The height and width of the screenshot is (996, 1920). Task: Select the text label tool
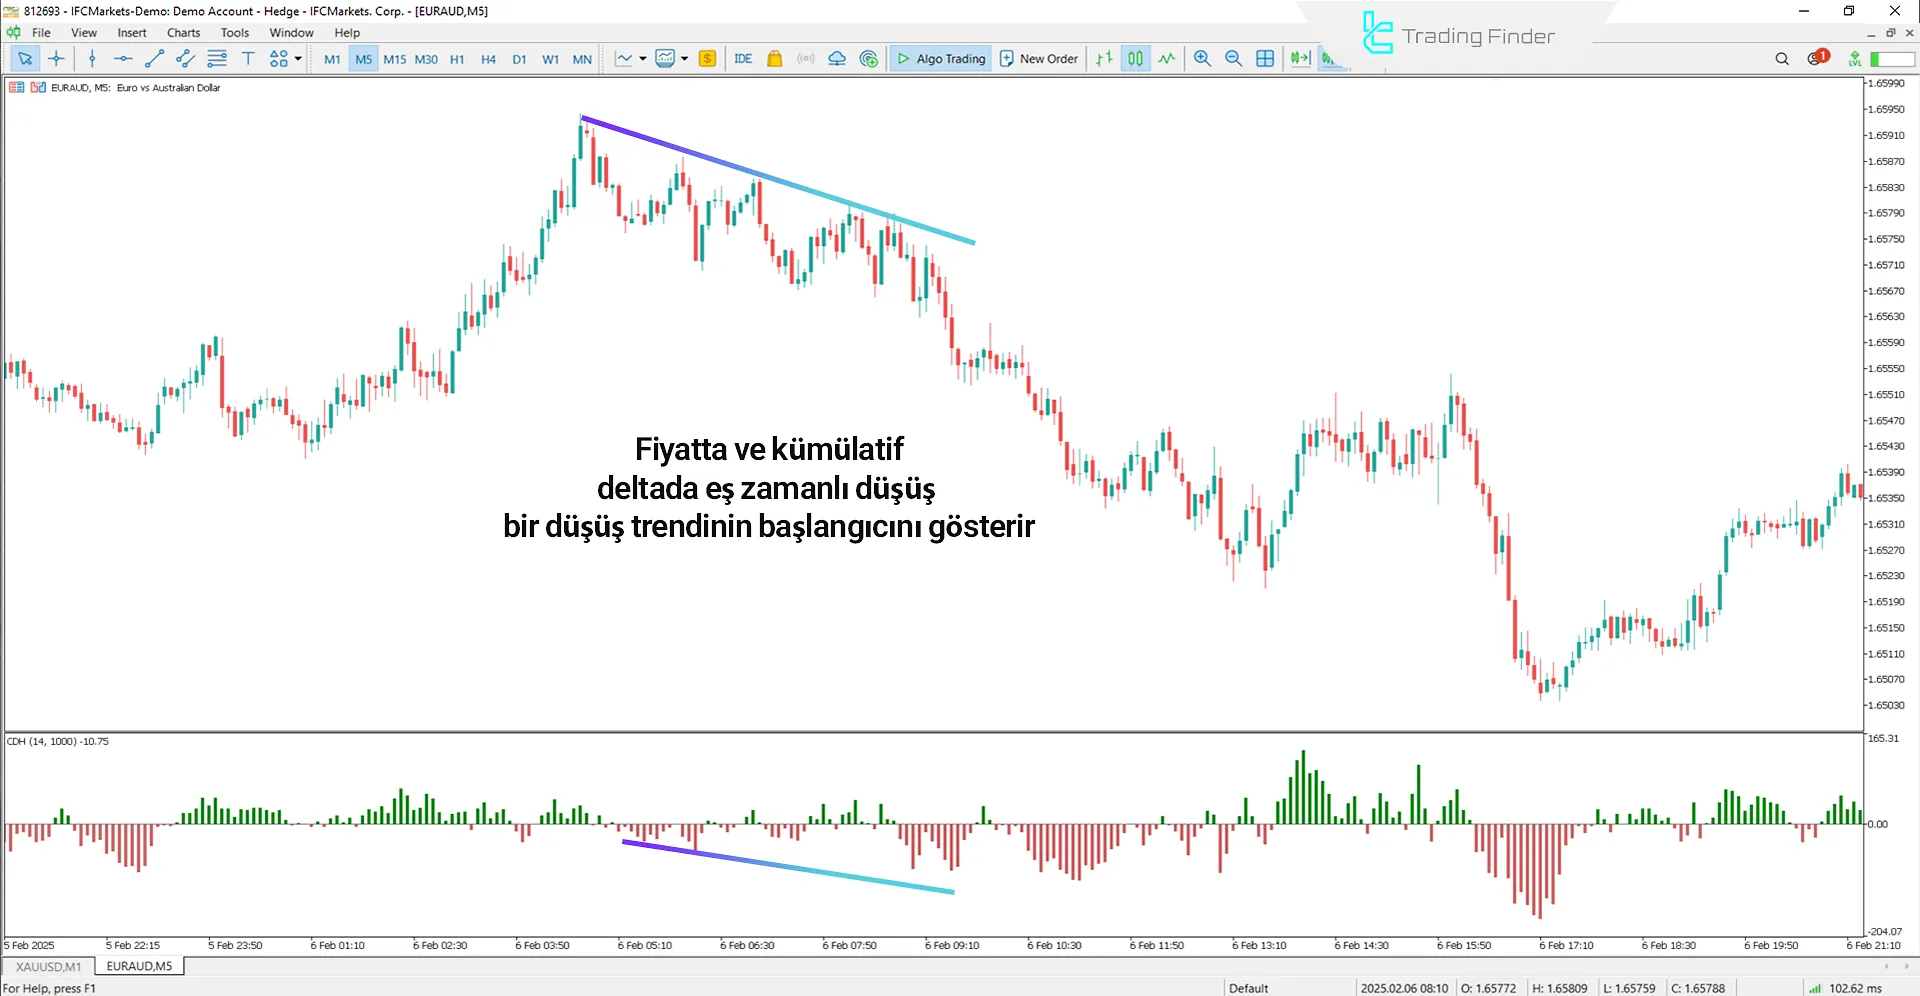pos(248,59)
